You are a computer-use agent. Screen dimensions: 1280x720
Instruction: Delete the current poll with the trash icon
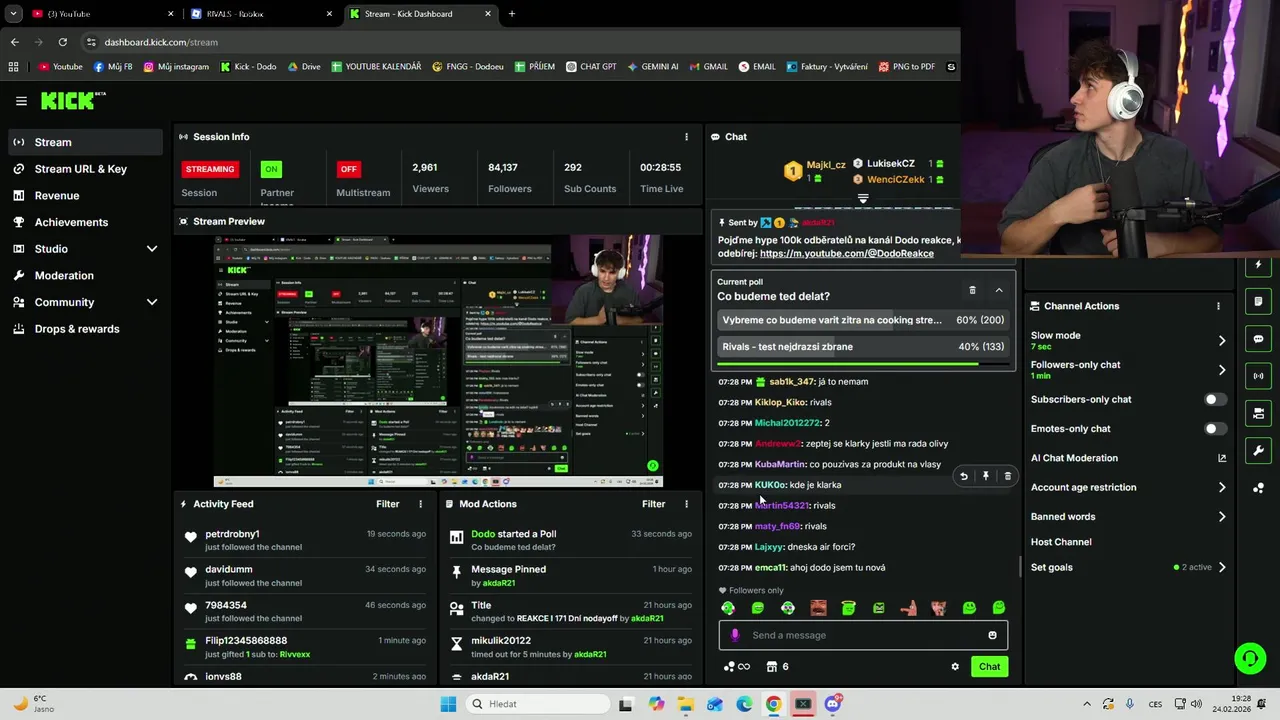pos(972,290)
